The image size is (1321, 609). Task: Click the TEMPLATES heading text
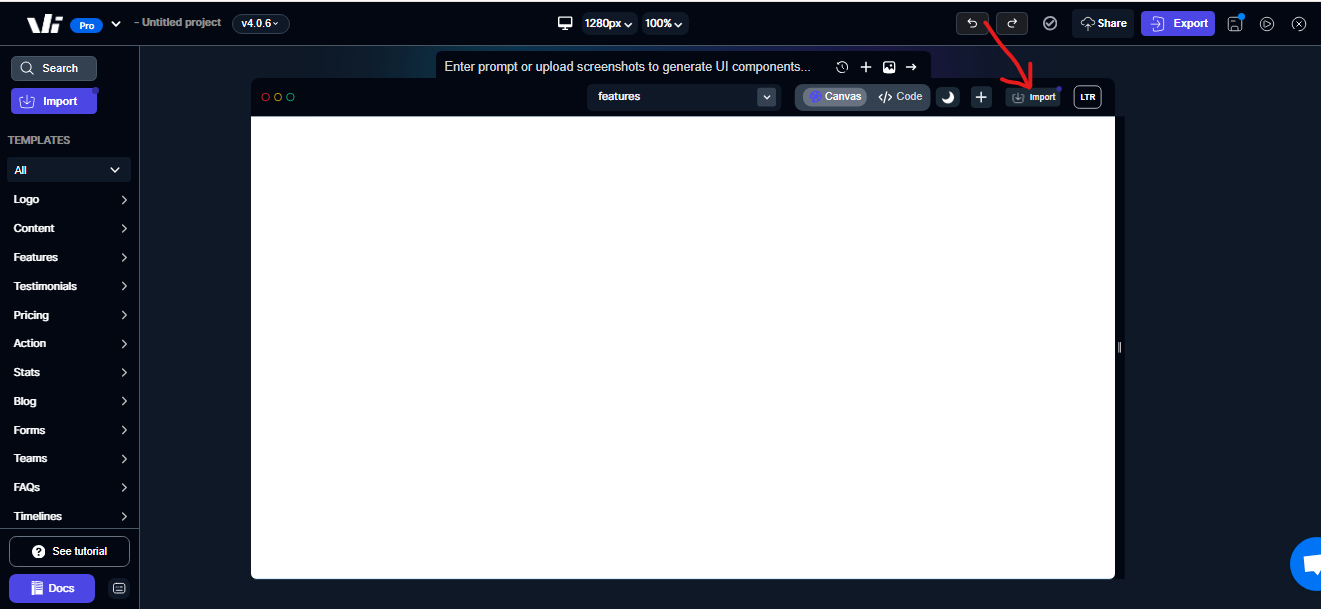point(39,140)
